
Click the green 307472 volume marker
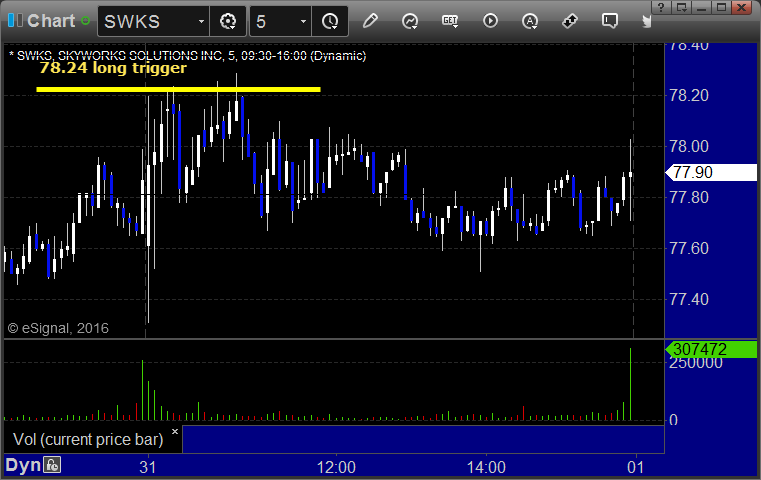coord(711,349)
